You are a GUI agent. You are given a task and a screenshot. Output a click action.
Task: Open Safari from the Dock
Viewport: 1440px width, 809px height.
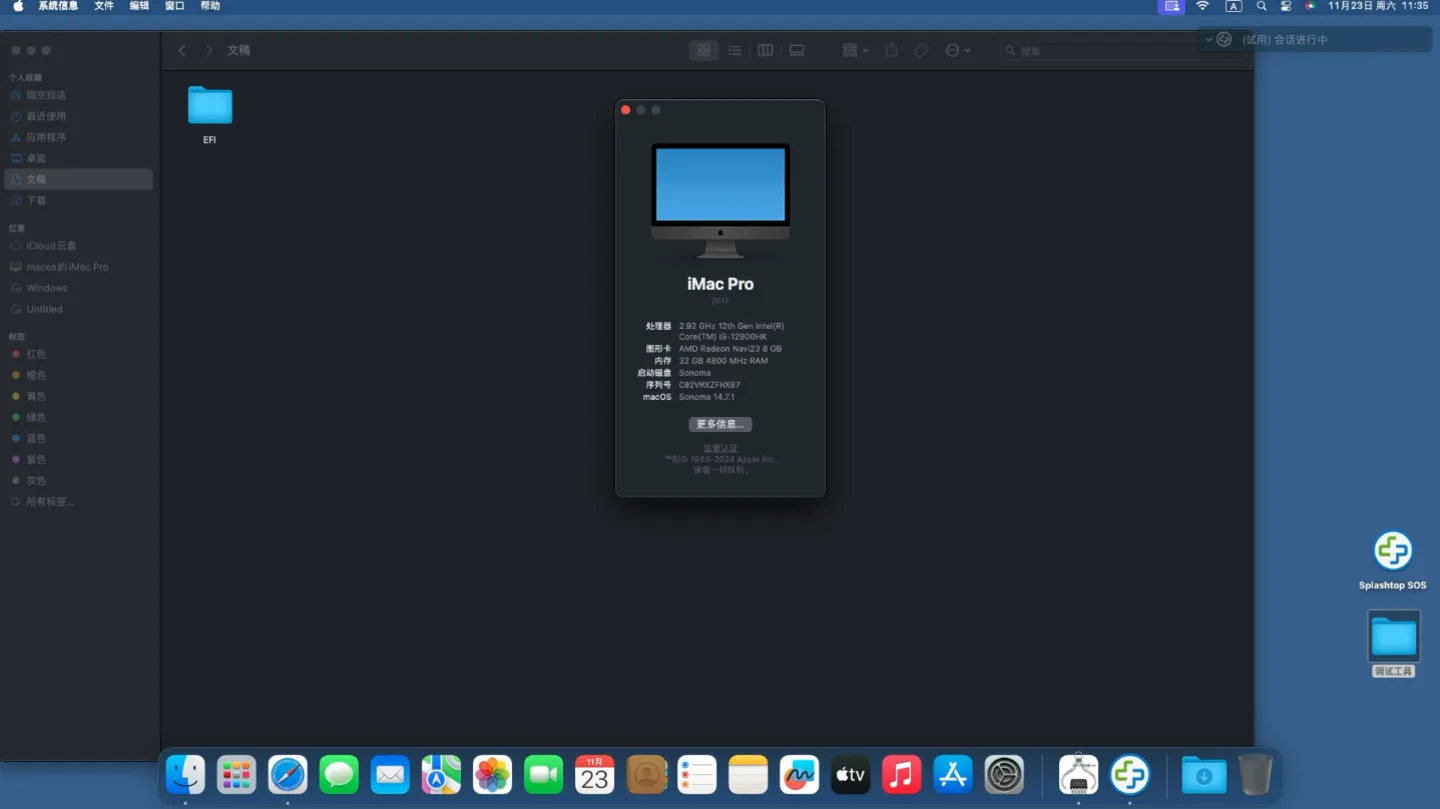click(x=288, y=775)
